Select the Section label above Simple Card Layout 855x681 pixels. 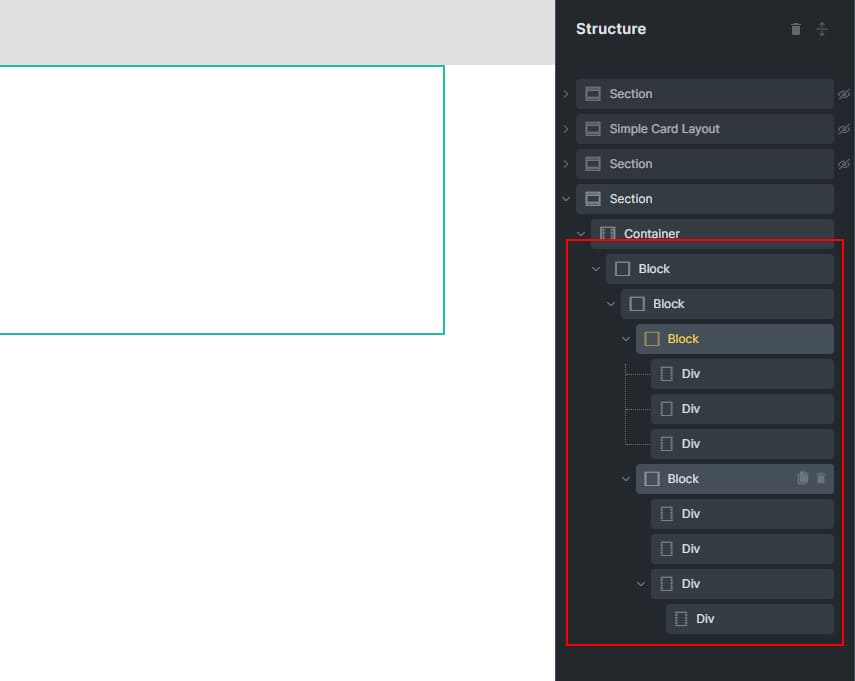tap(630, 94)
